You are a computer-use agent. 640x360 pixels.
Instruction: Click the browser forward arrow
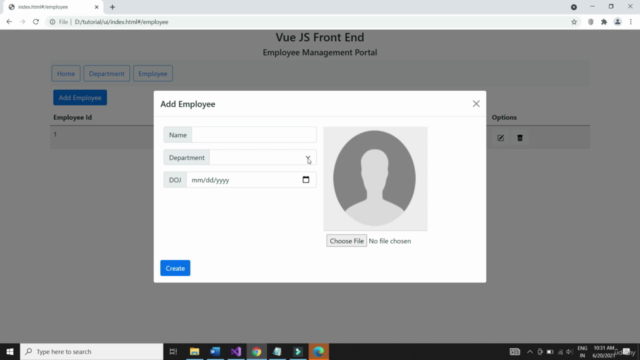click(x=22, y=22)
